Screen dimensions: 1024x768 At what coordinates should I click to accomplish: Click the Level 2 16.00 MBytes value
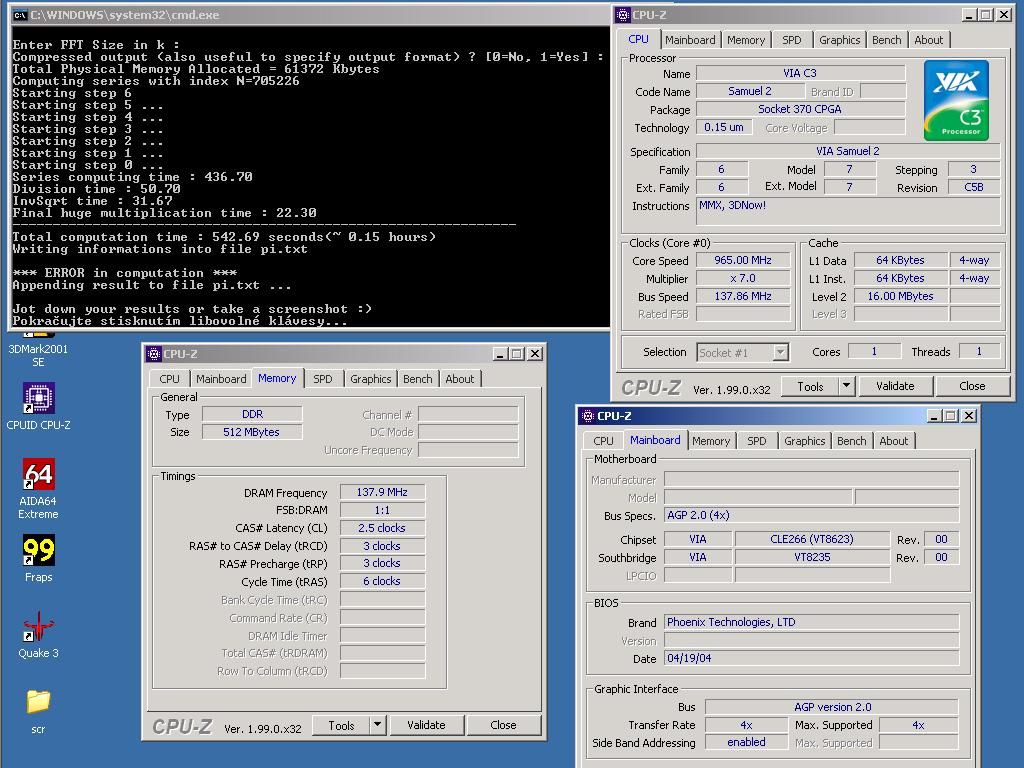pyautogui.click(x=900, y=296)
